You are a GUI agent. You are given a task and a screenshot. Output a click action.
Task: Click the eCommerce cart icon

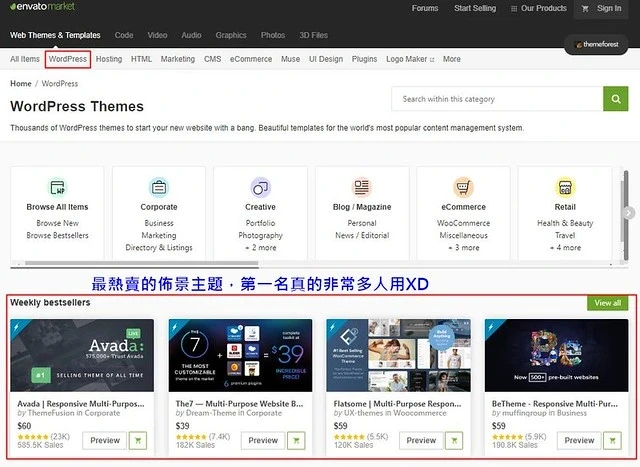pyautogui.click(x=463, y=187)
